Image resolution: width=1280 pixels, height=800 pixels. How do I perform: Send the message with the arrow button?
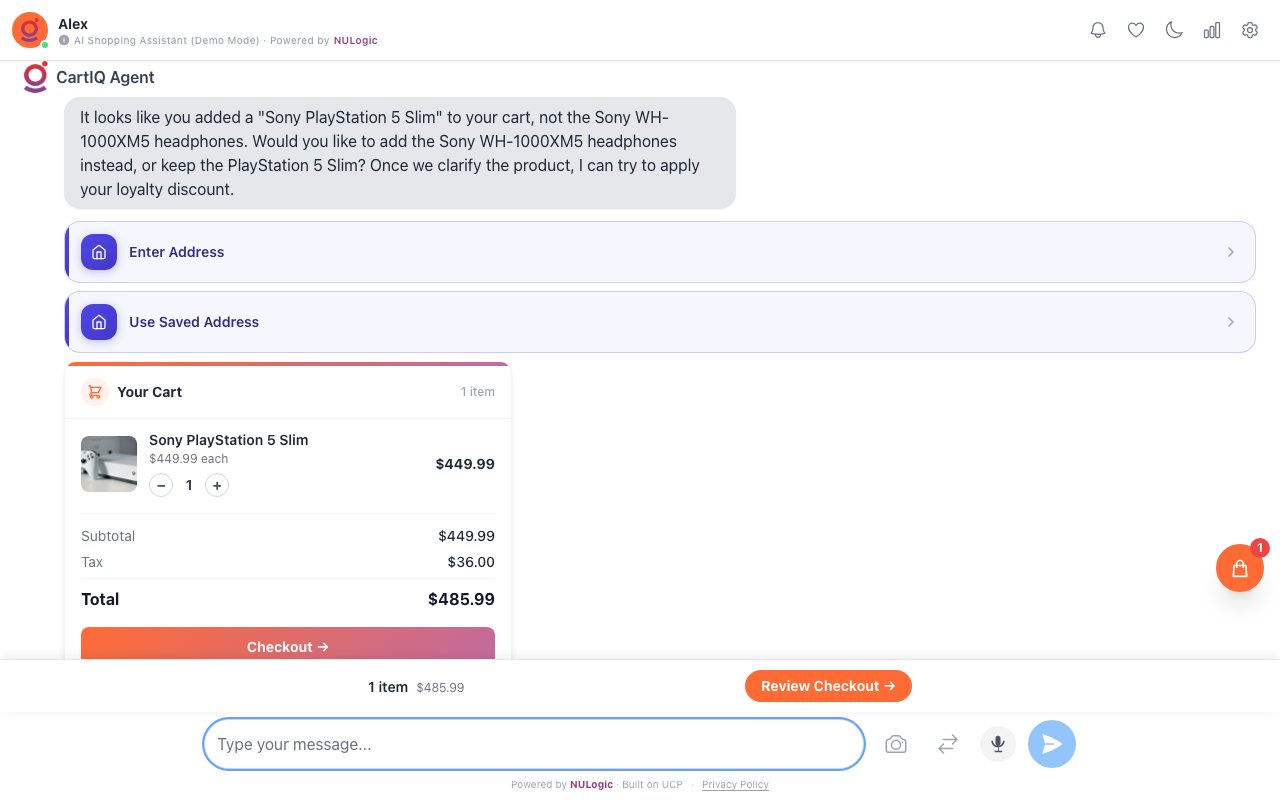click(x=1052, y=744)
